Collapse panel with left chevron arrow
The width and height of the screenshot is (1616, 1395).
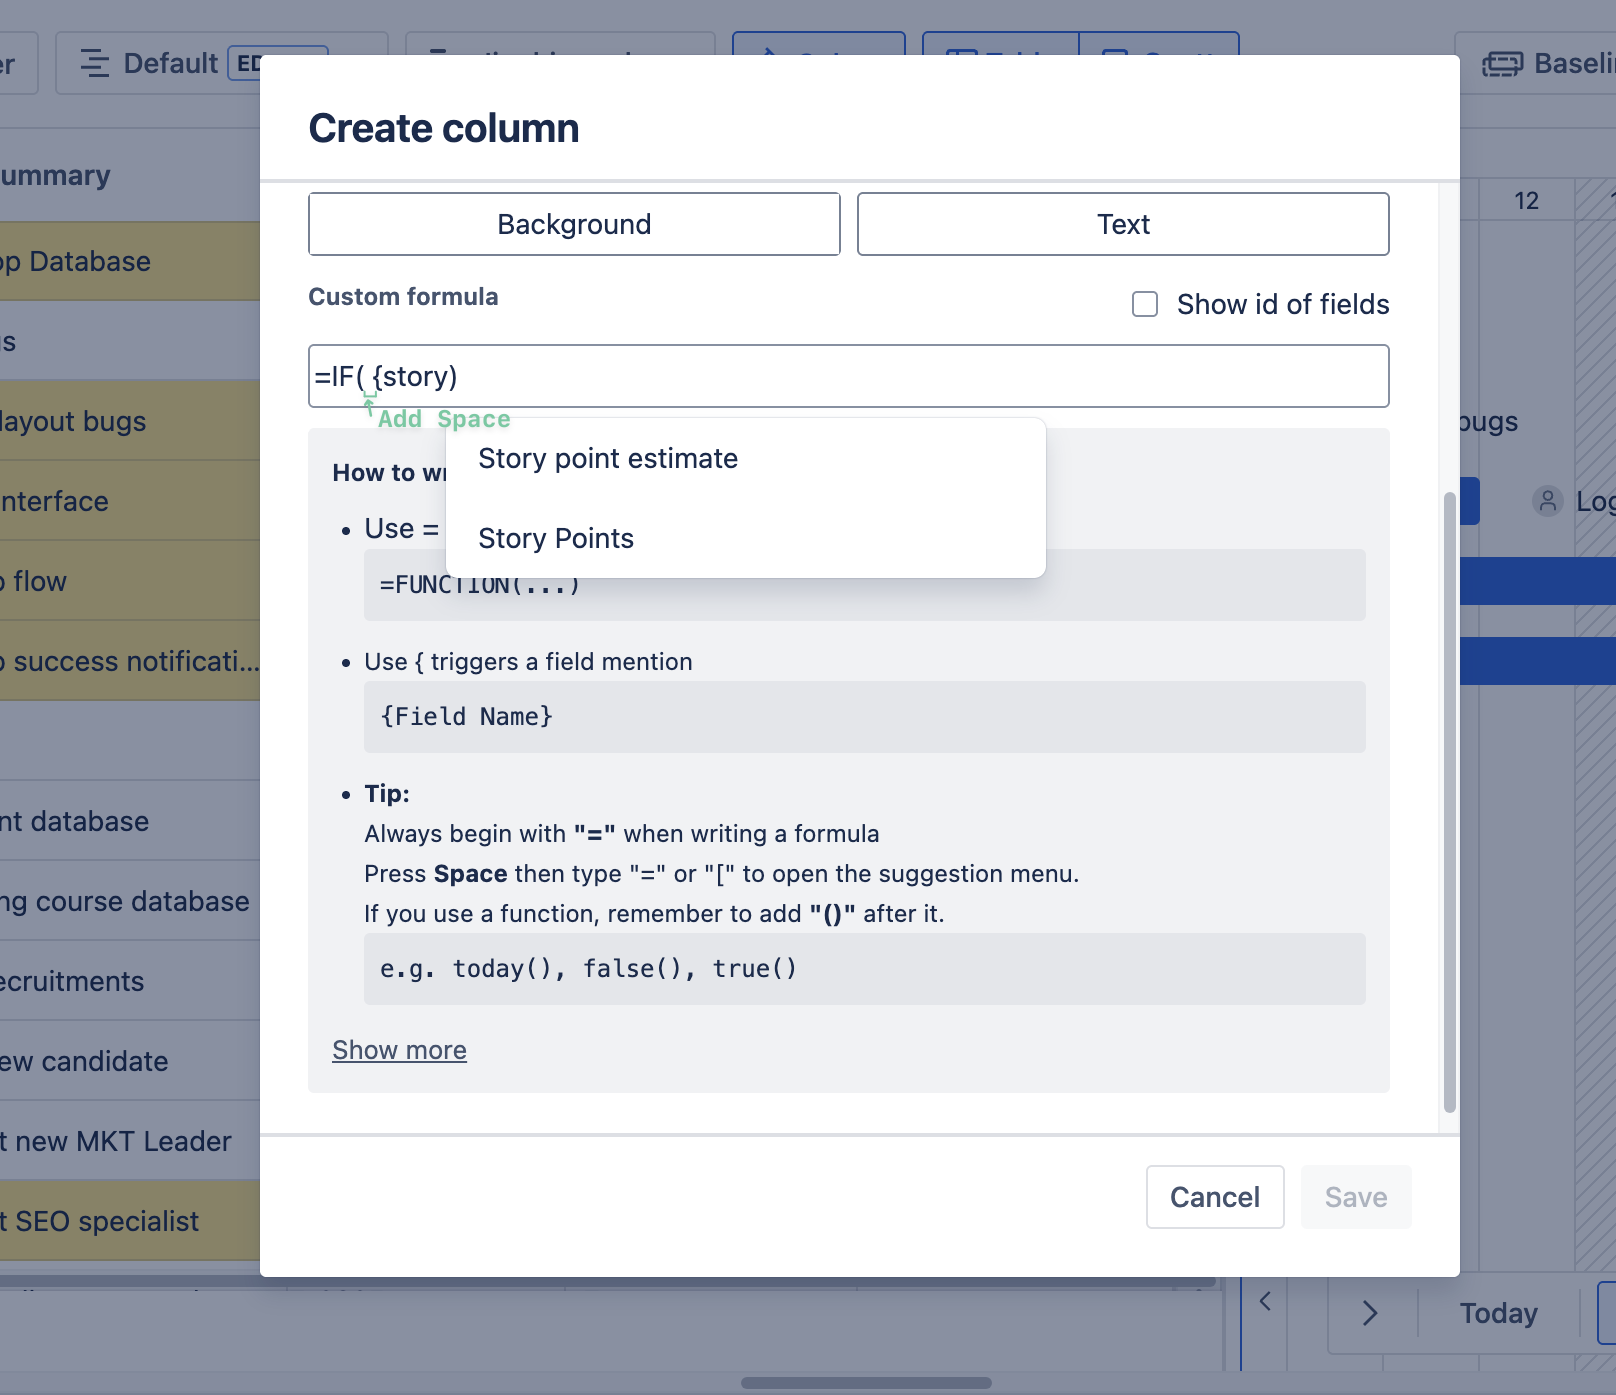(x=1265, y=1301)
